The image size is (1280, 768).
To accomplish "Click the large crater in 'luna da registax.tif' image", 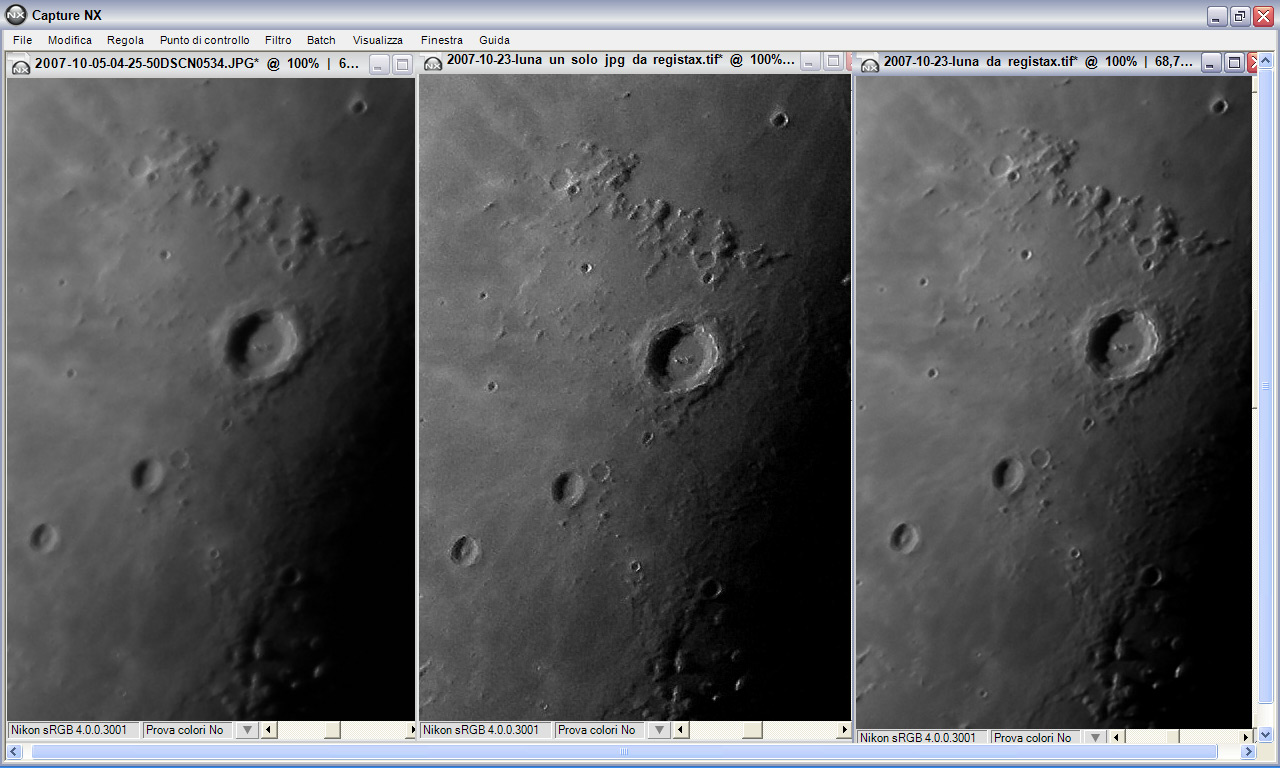I will click(1122, 344).
